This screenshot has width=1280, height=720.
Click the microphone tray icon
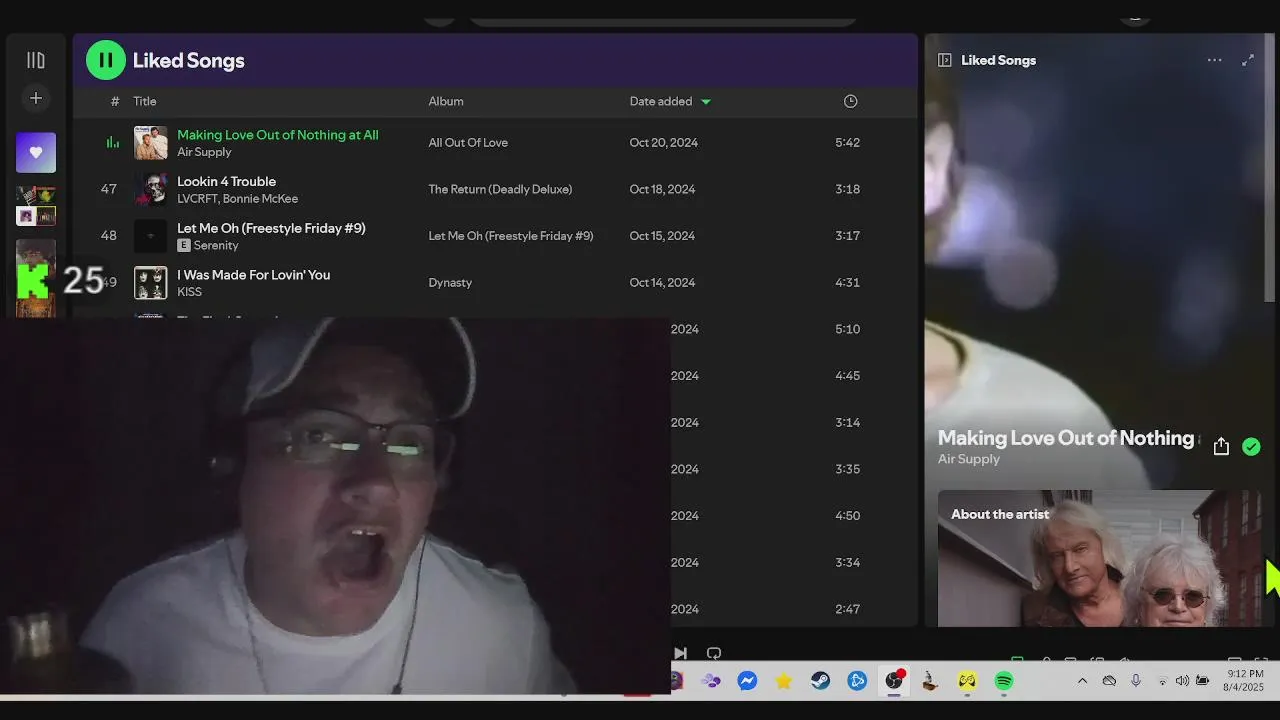click(x=1136, y=681)
